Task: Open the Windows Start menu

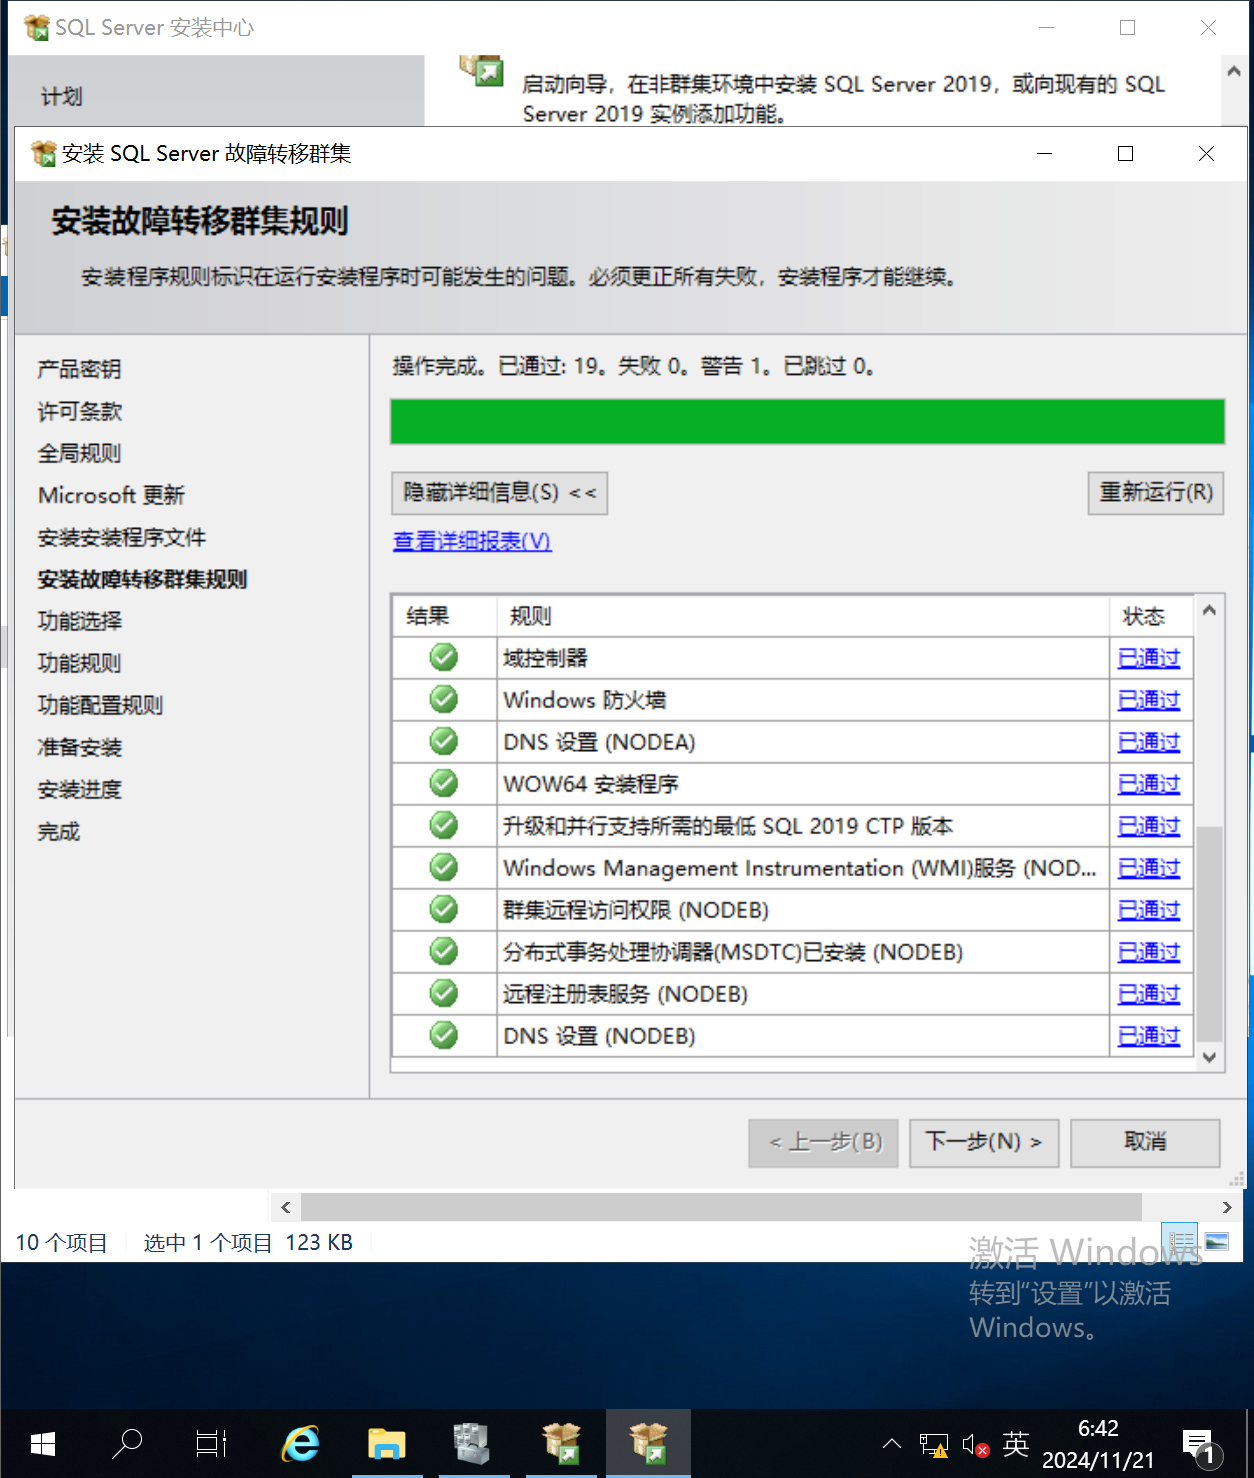Action: pyautogui.click(x=42, y=1443)
